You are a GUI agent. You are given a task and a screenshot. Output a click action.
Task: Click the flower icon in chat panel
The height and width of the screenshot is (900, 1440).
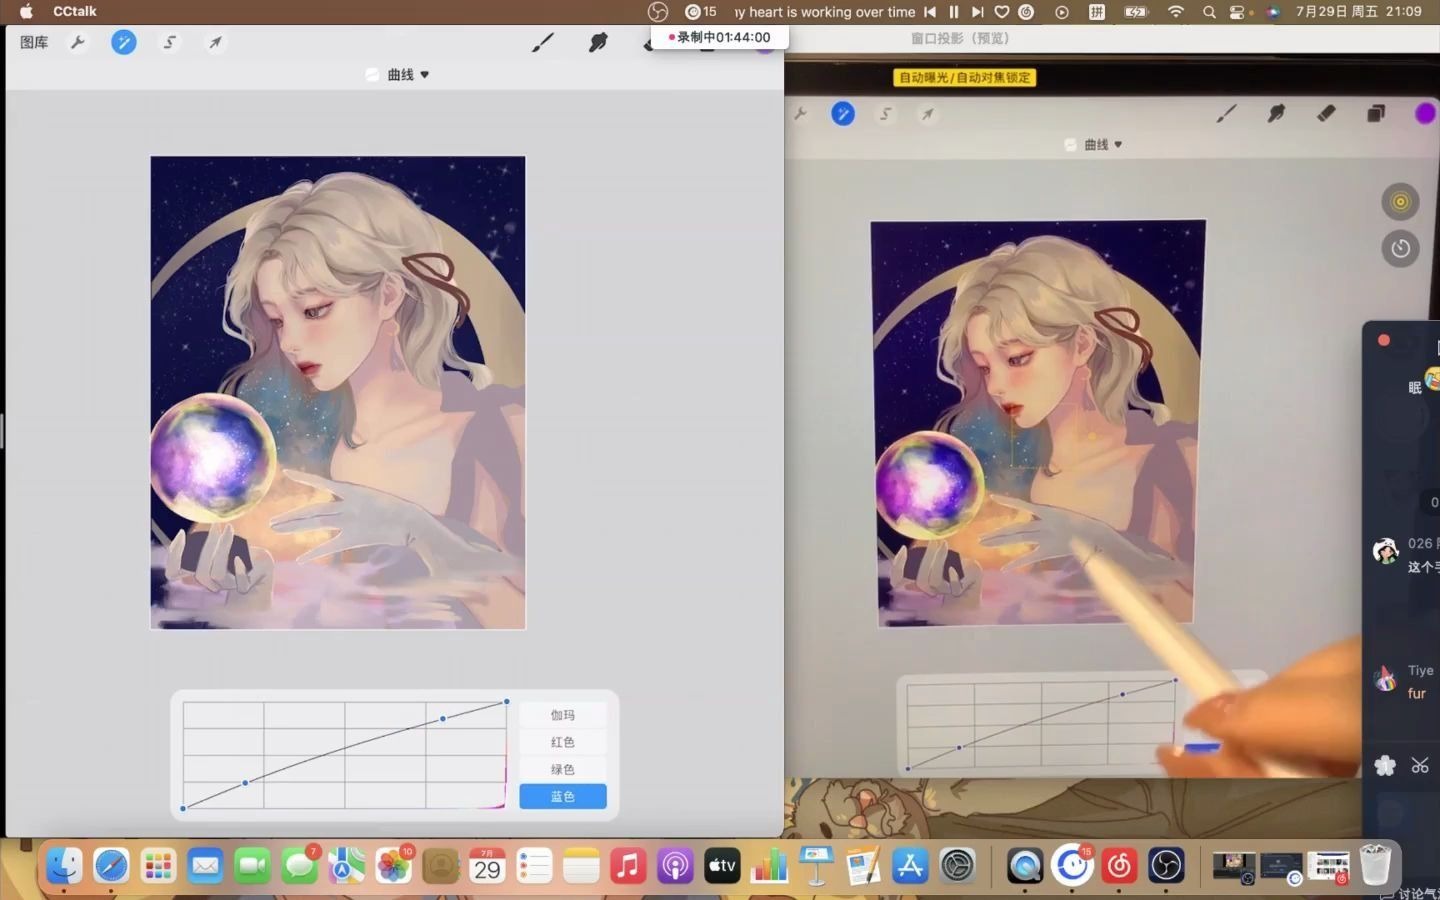pos(1385,766)
